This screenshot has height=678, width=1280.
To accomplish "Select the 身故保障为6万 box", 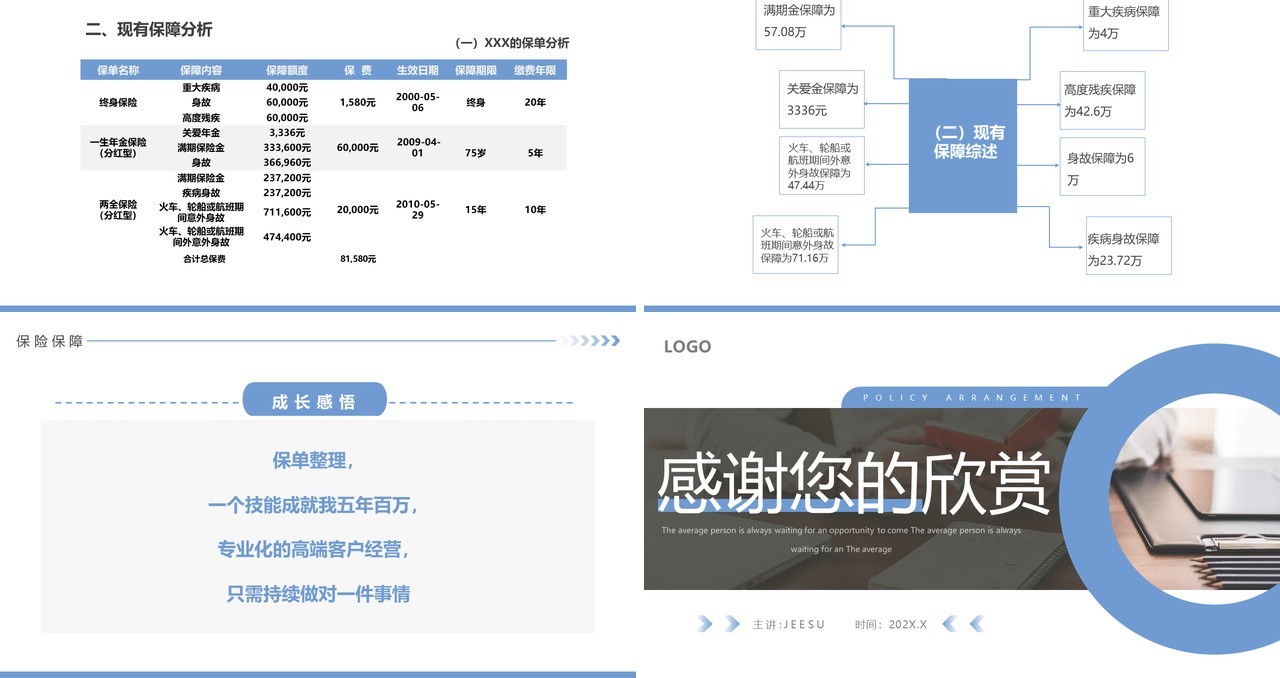I will (1103, 166).
